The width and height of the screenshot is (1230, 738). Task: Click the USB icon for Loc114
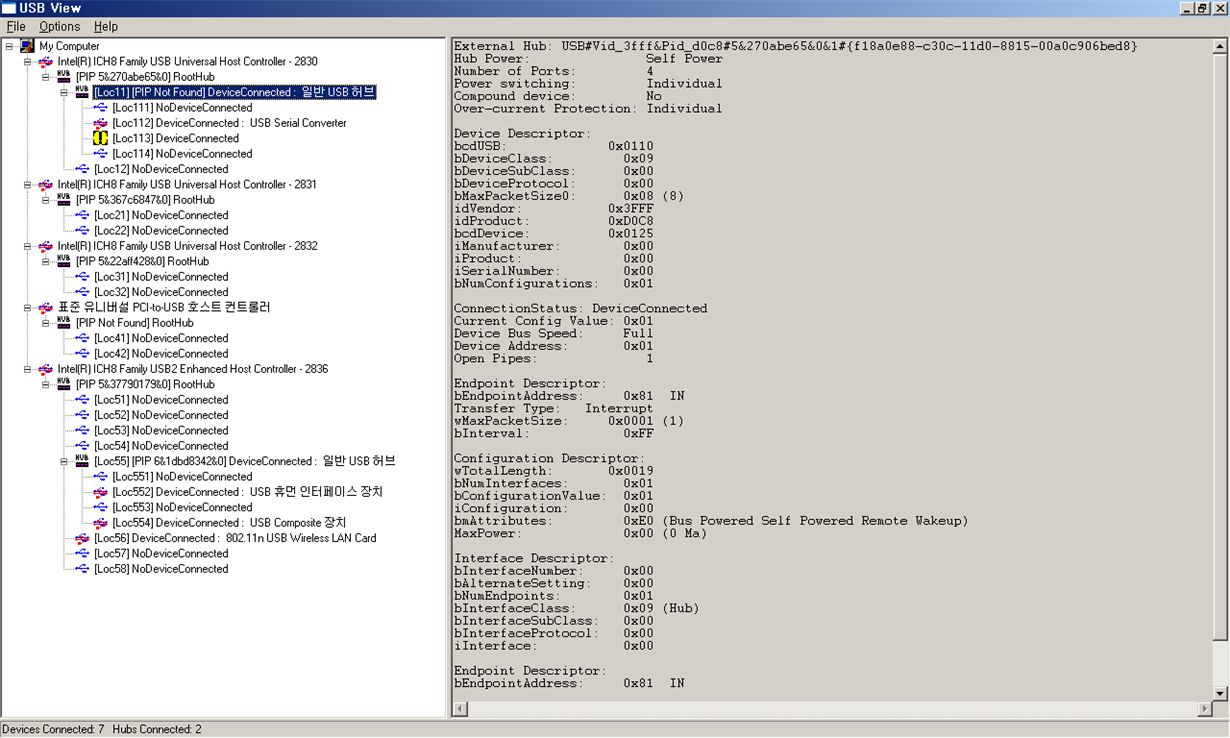tap(100, 154)
